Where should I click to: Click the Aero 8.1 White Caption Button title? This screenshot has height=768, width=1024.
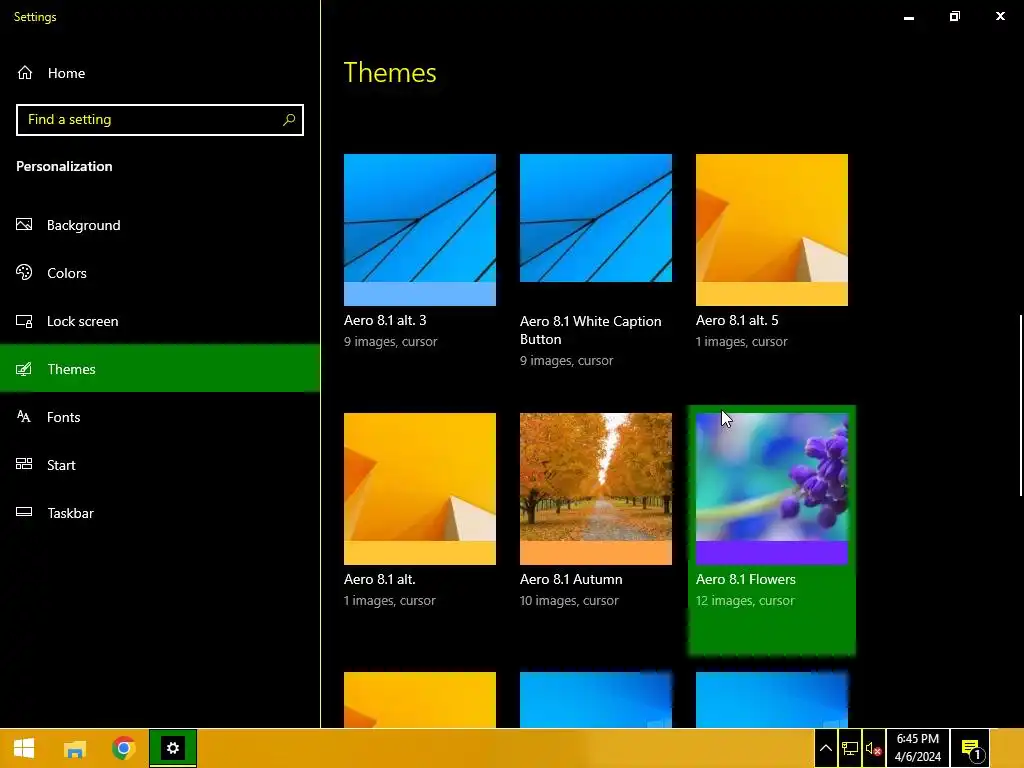pos(590,330)
